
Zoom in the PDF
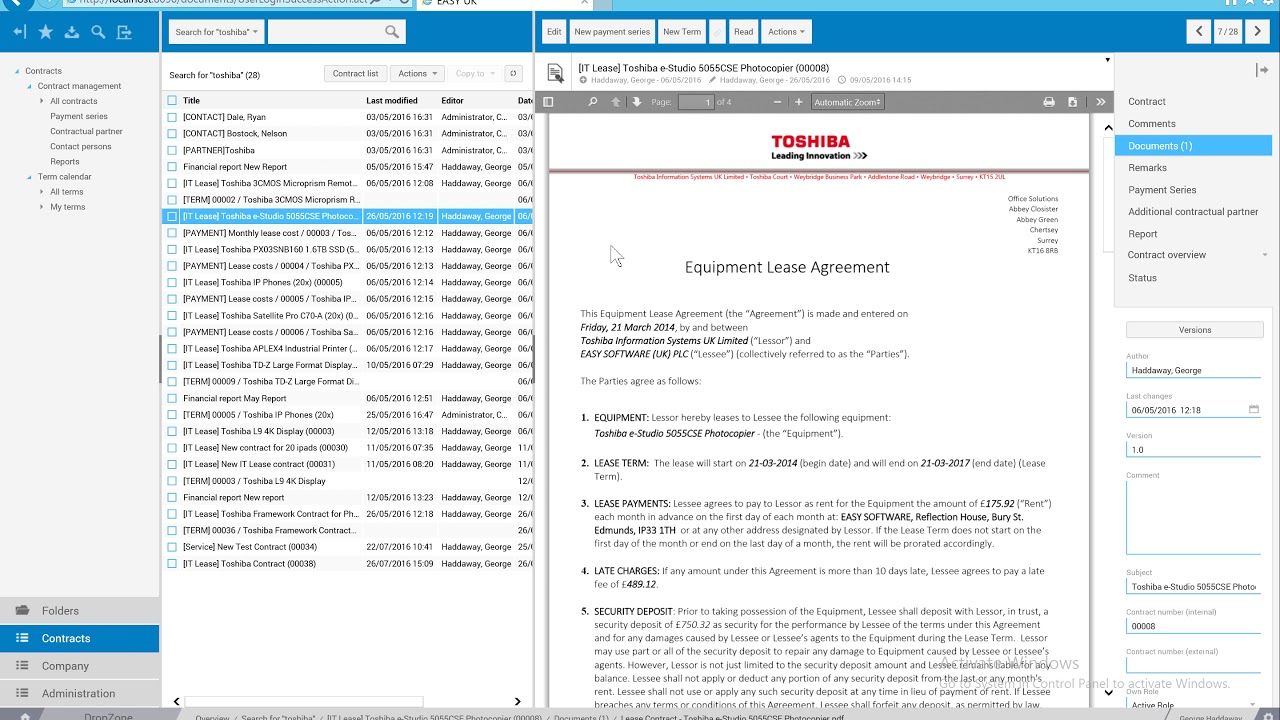point(798,102)
